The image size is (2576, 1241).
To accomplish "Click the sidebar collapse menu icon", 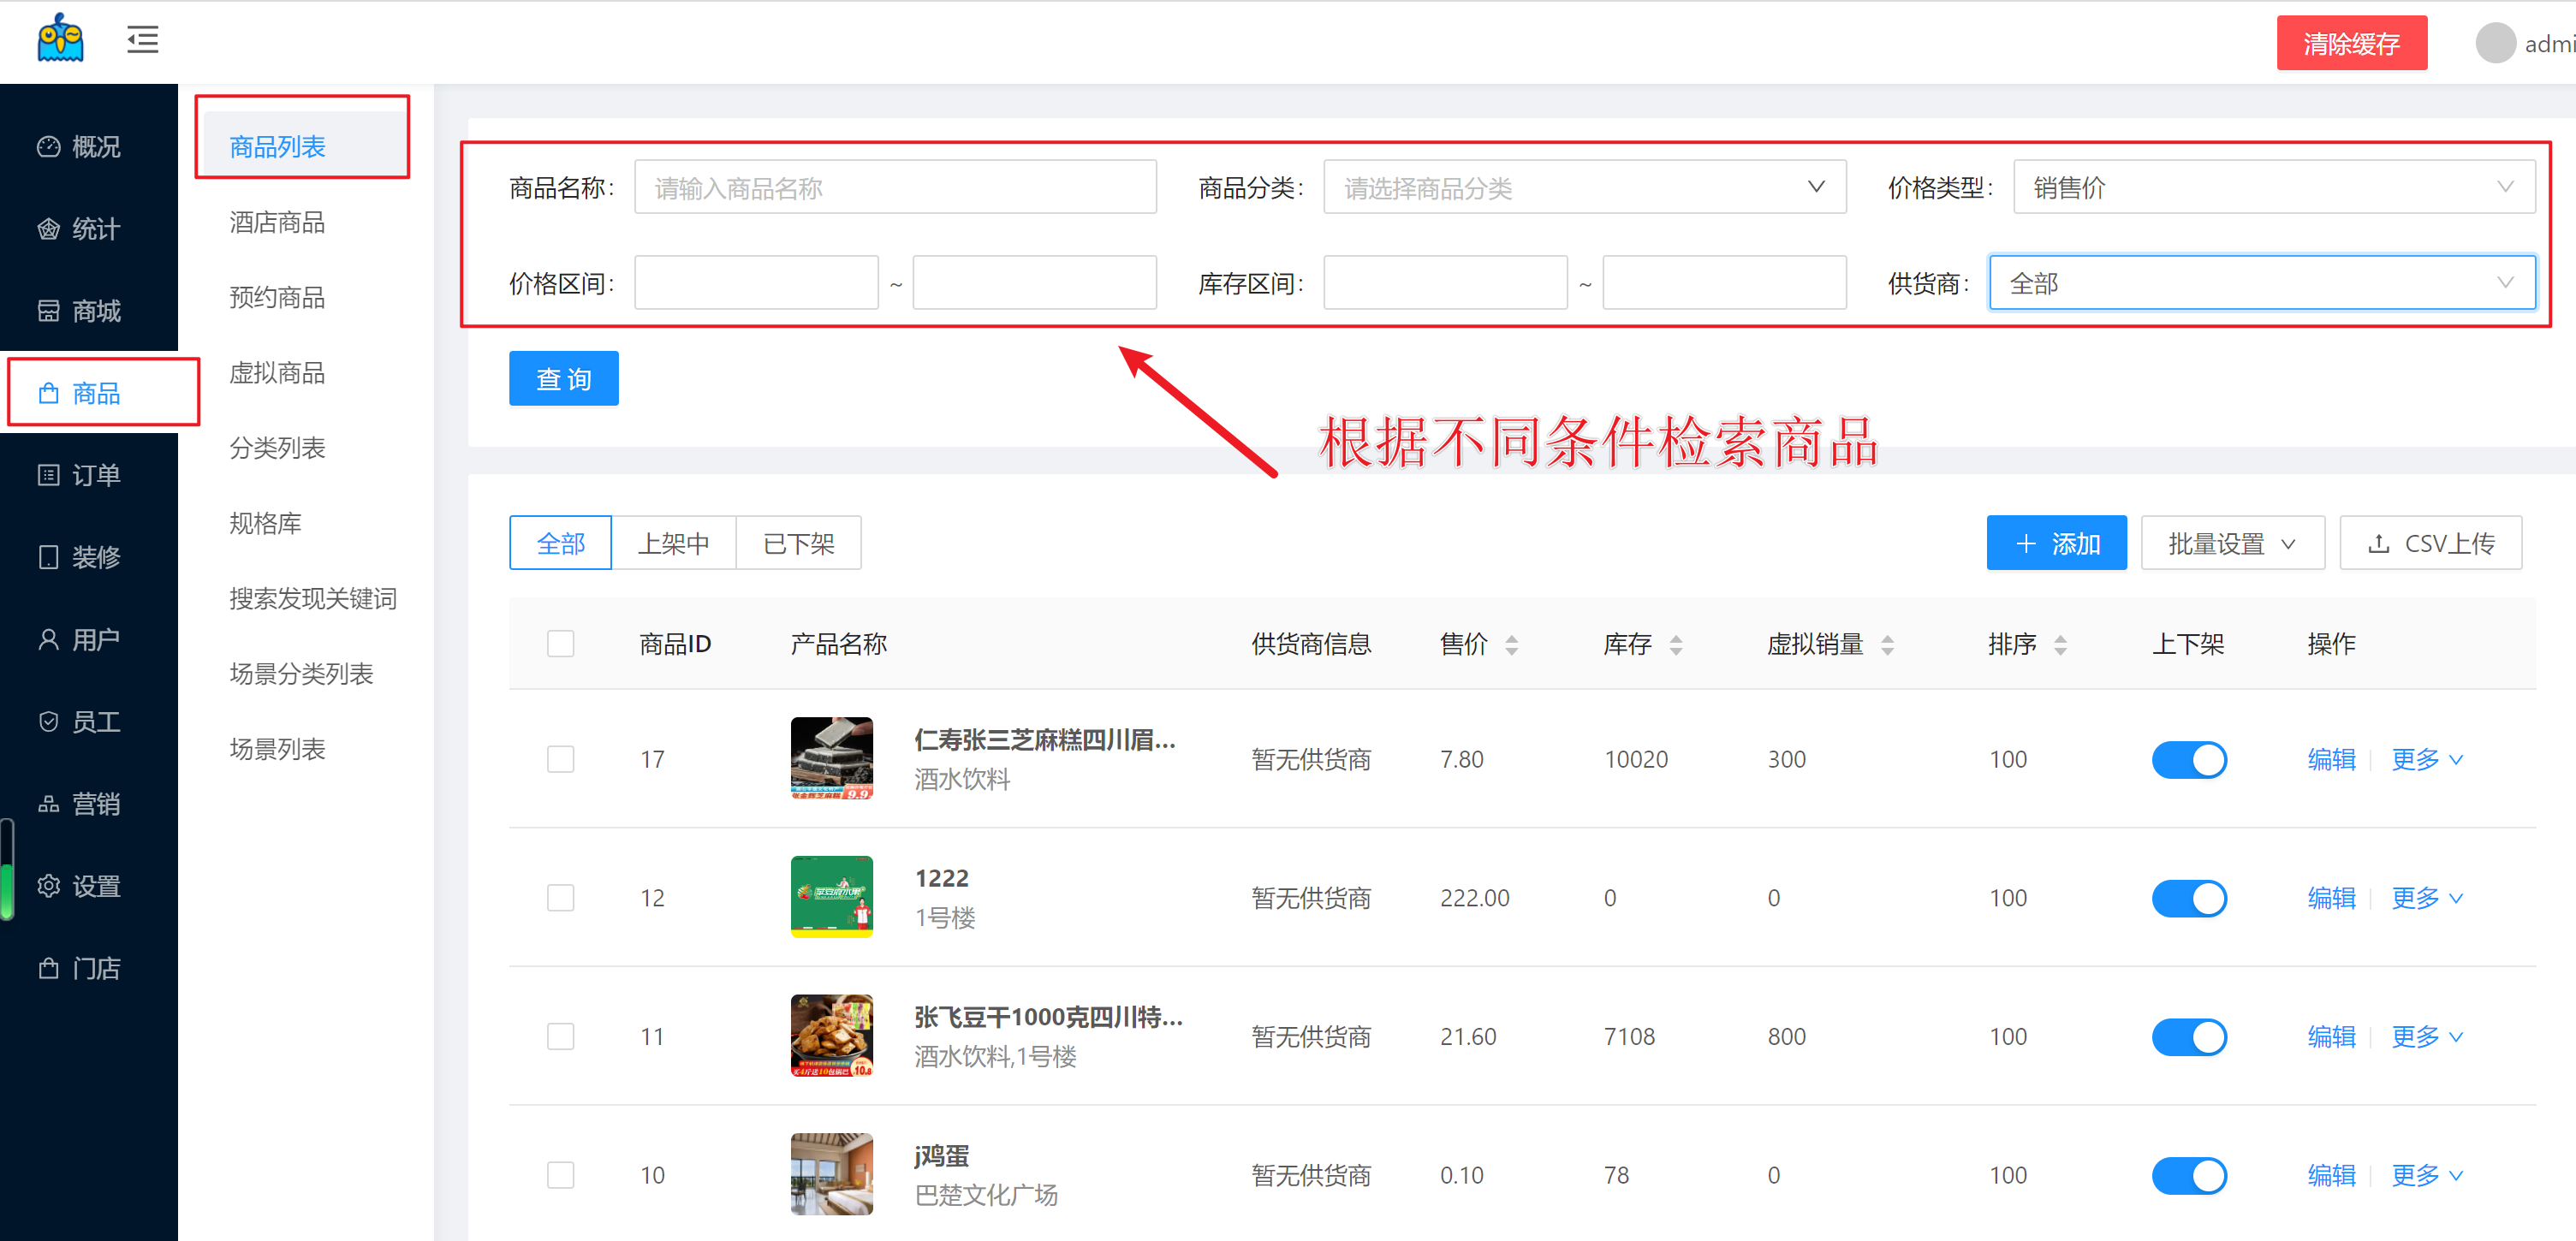I will pos(142,40).
